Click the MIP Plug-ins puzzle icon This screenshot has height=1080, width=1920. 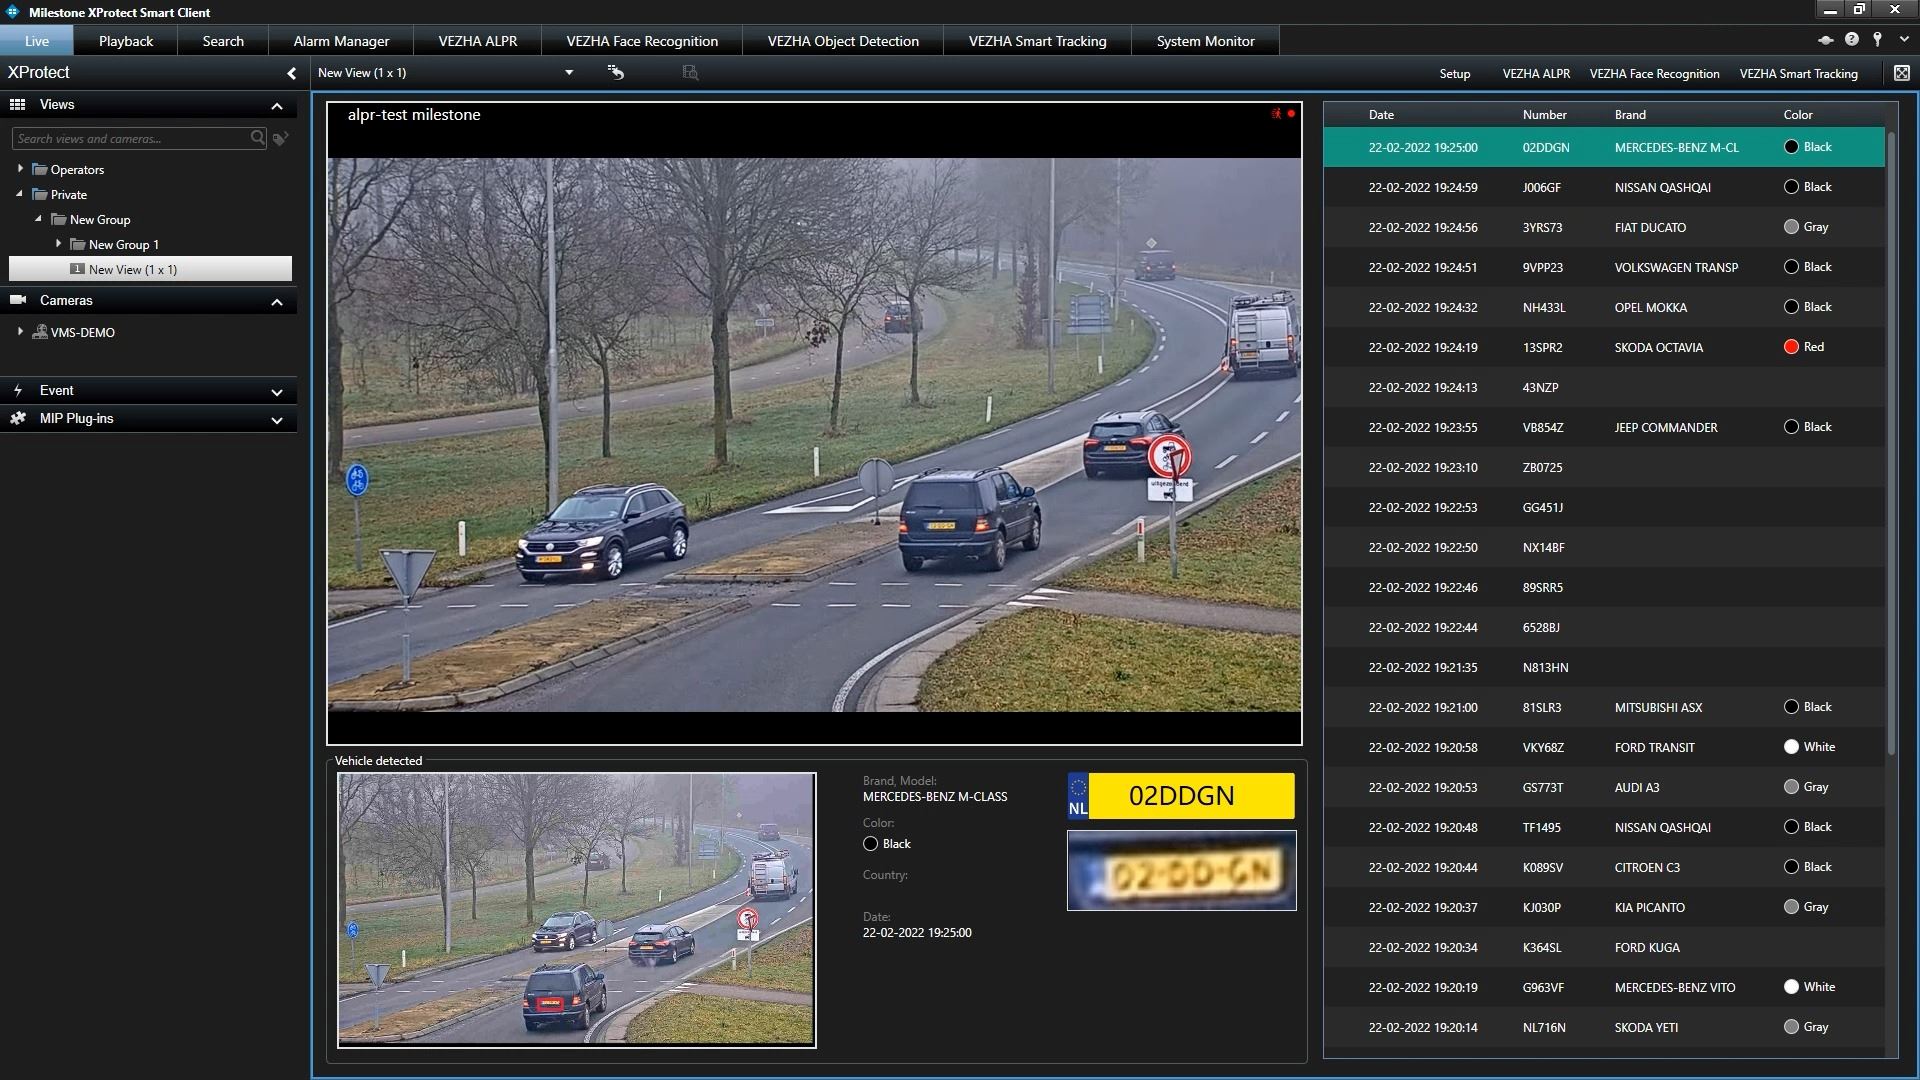pyautogui.click(x=18, y=418)
